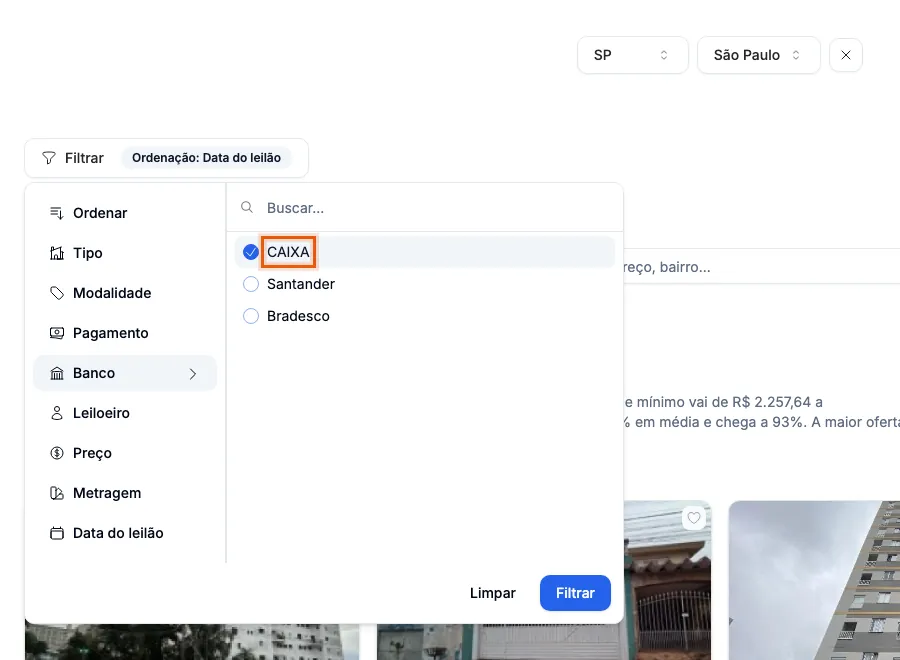Open the Leiloeiro filter section
Image resolution: width=900 pixels, height=660 pixels.
125,413
